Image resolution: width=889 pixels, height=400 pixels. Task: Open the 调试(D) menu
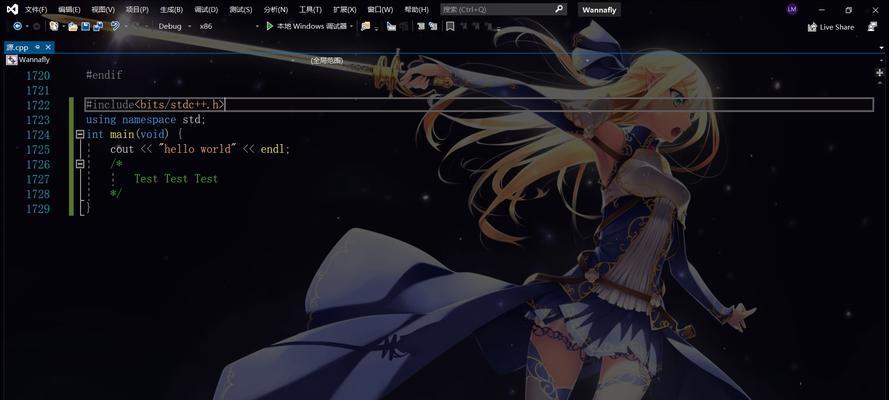pyautogui.click(x=206, y=10)
